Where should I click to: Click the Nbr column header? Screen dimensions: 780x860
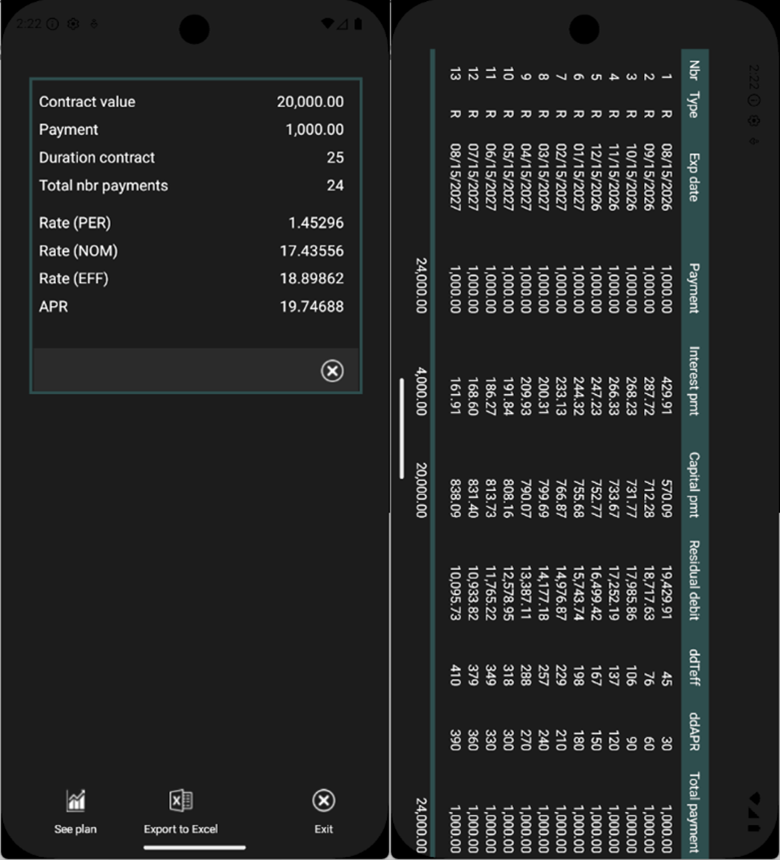point(694,70)
